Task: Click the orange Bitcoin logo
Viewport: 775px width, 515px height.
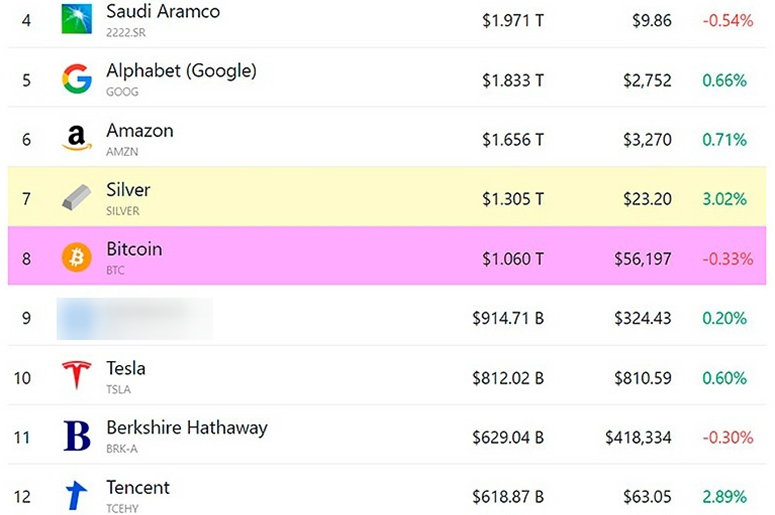Action: click(76, 257)
